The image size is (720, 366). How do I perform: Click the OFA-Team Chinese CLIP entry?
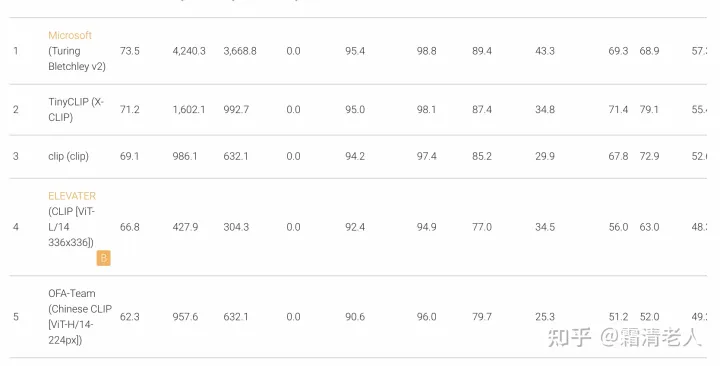coord(80,317)
